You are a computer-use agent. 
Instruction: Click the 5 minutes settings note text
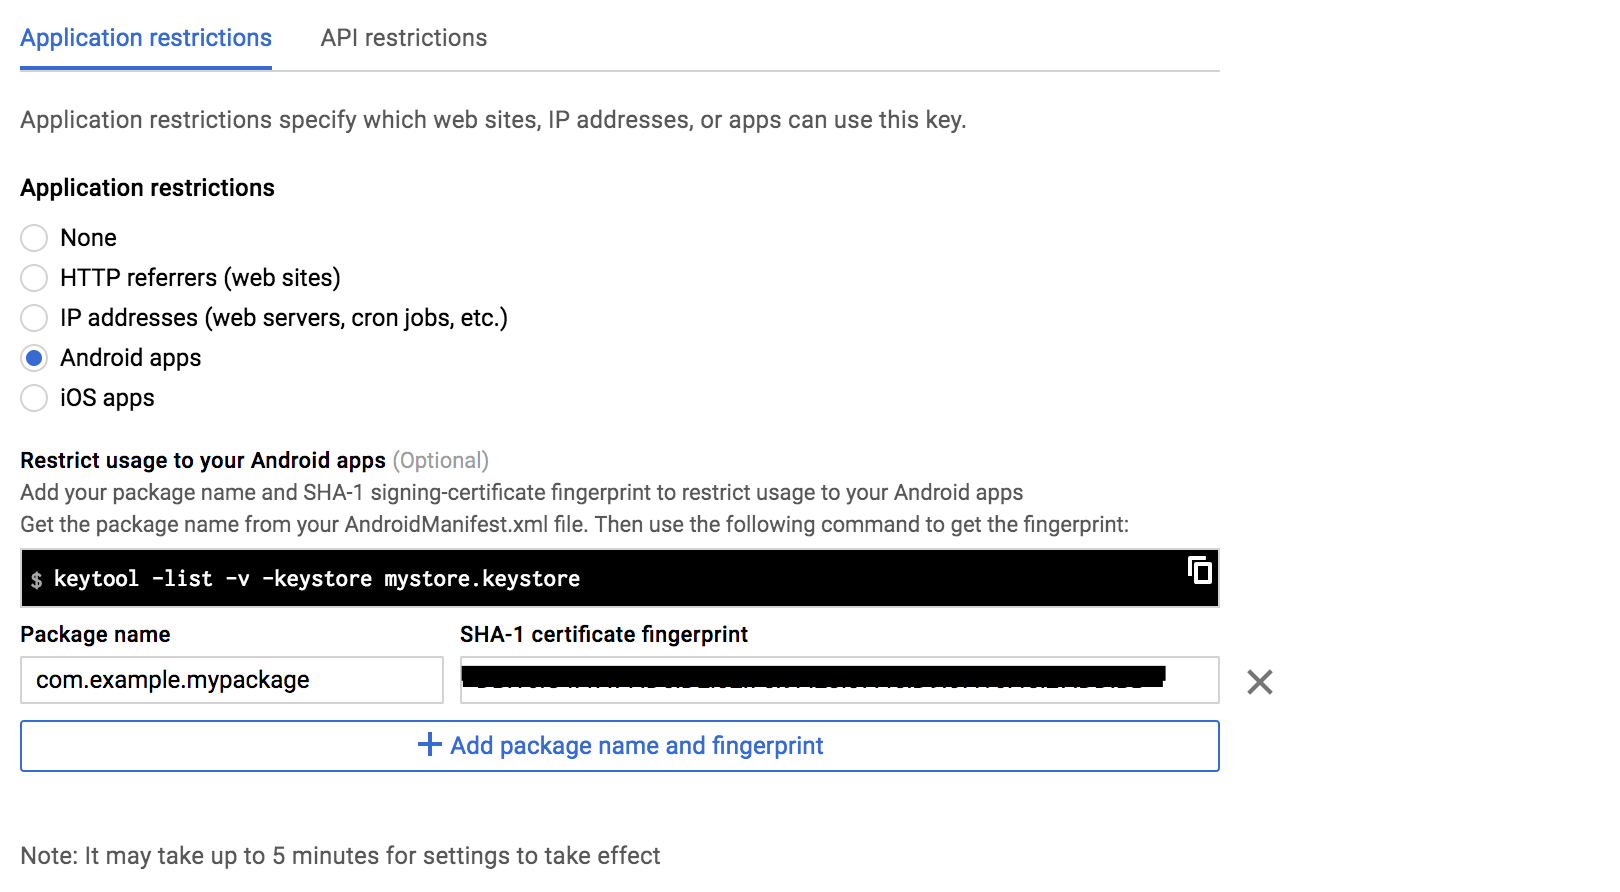click(340, 856)
